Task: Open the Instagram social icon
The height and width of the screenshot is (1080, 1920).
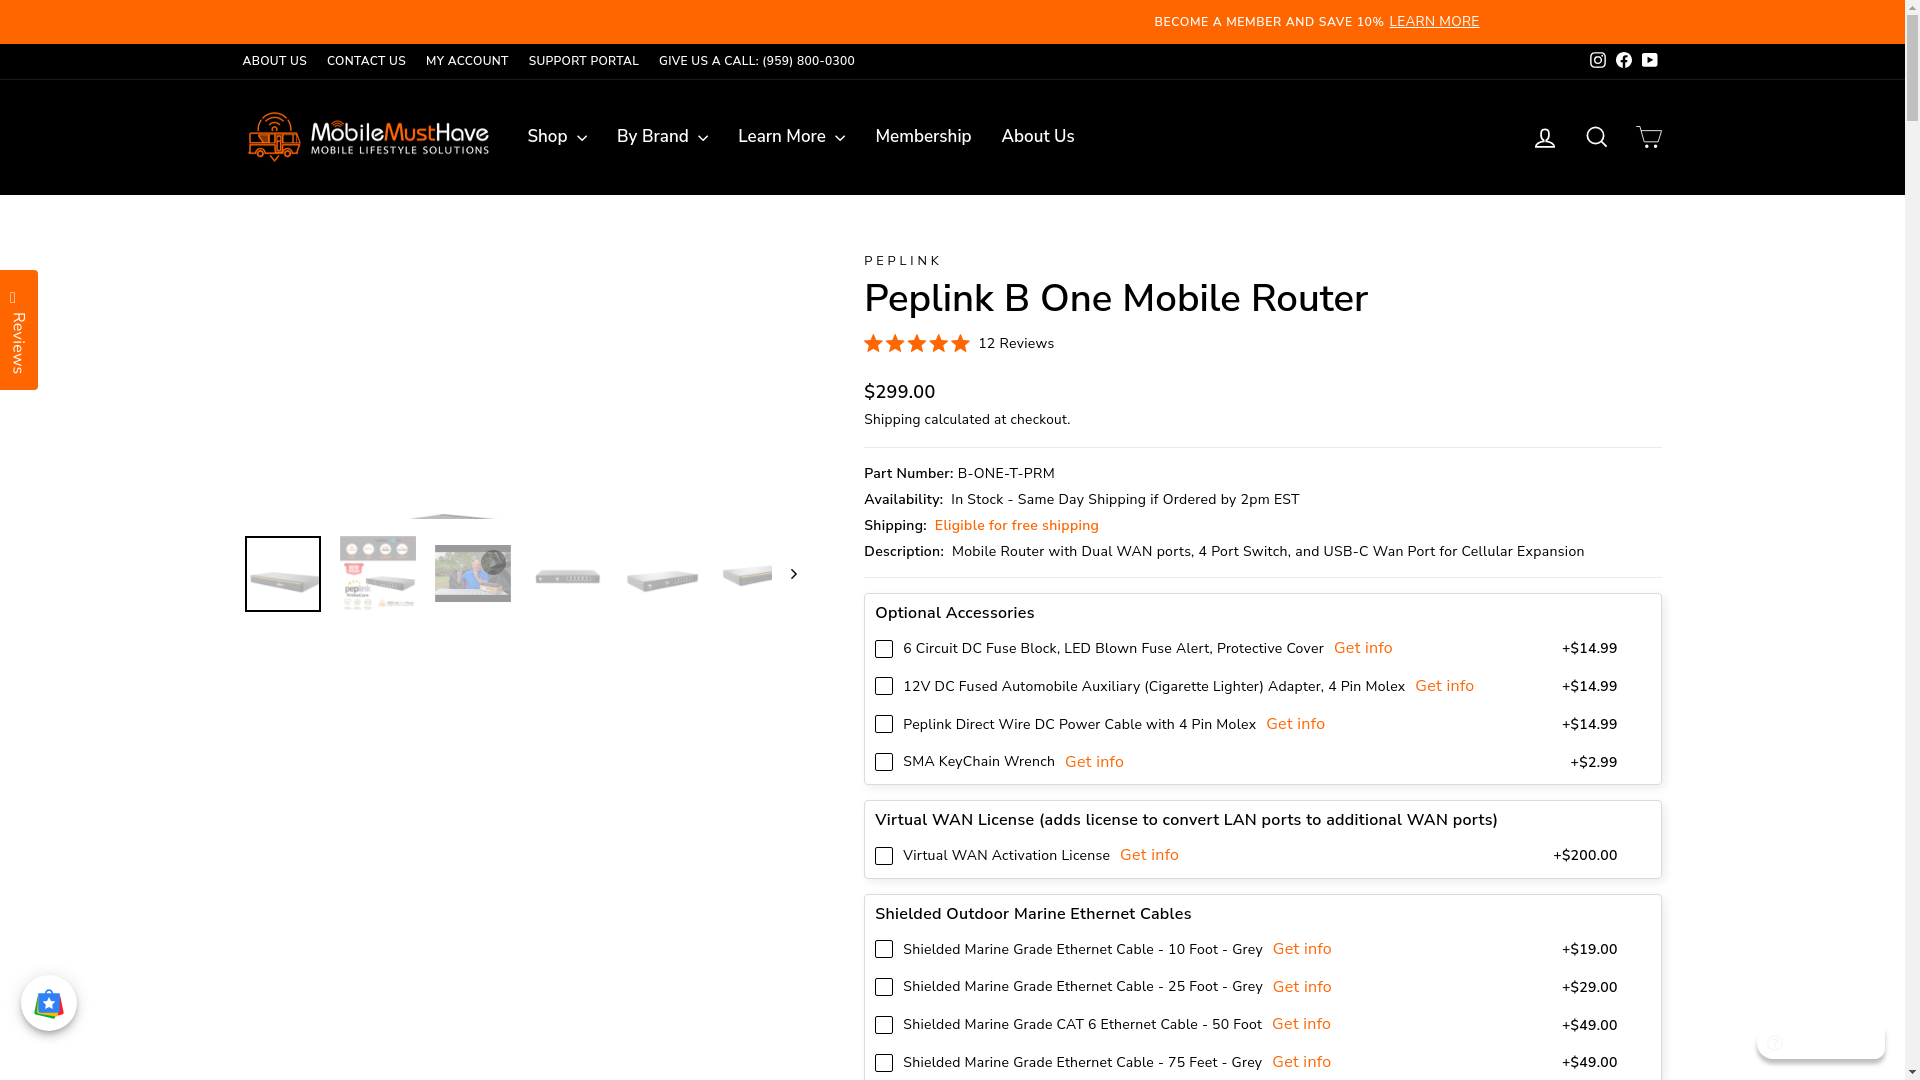Action: (x=1597, y=61)
